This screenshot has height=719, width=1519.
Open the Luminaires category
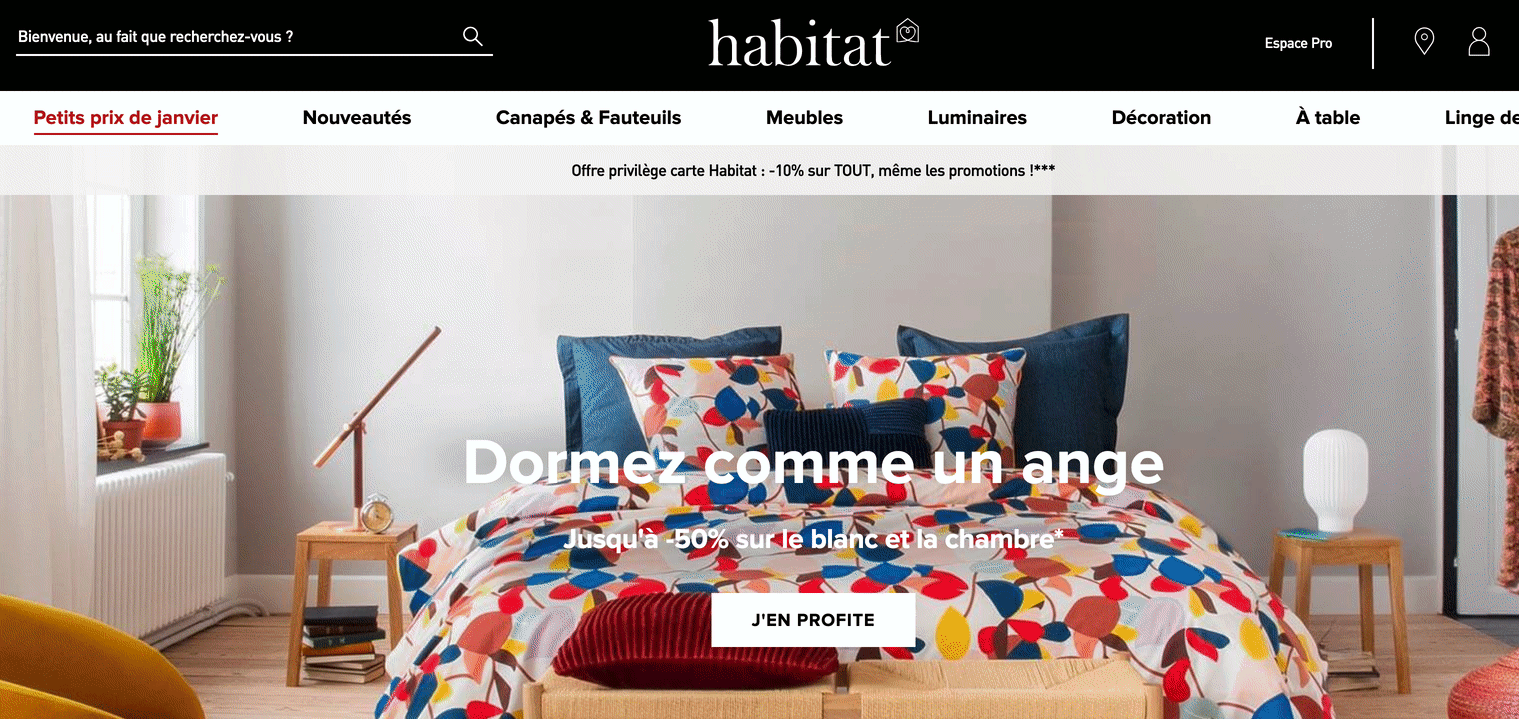(977, 118)
